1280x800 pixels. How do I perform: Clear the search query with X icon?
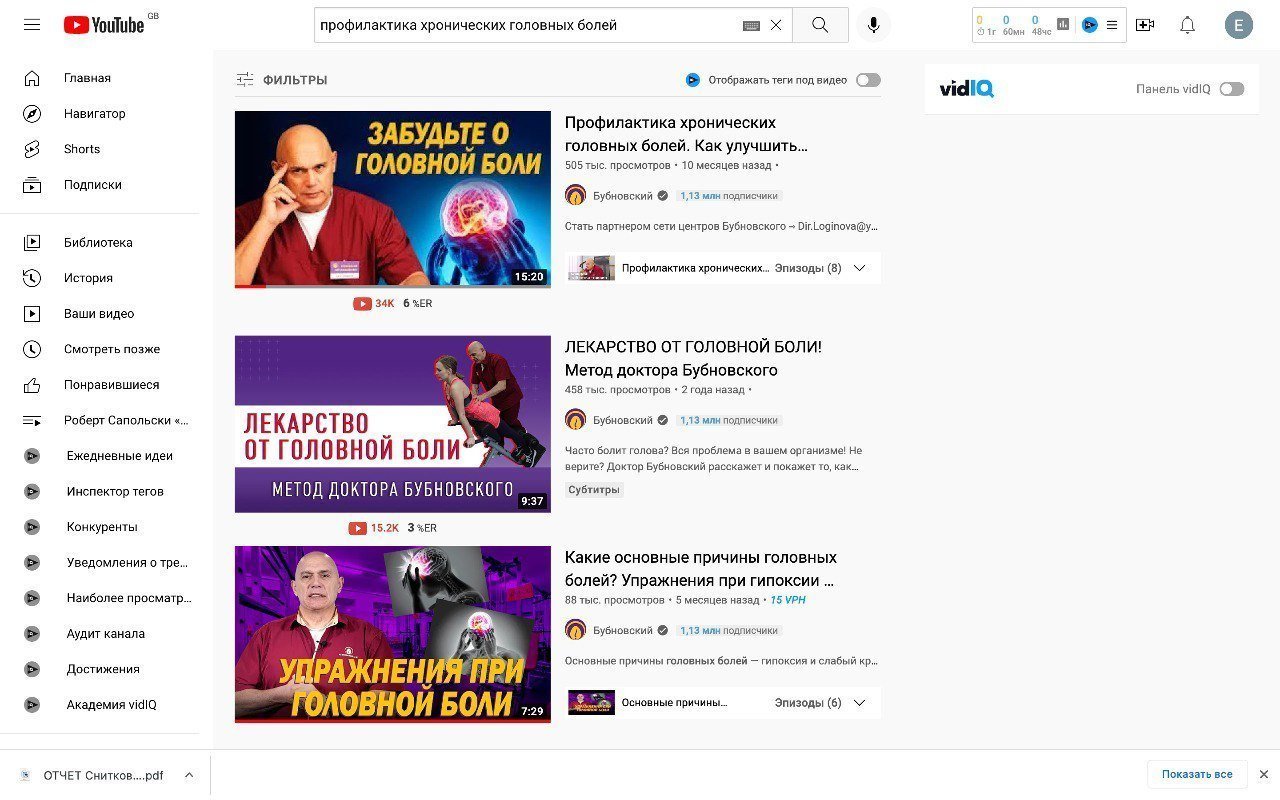coord(776,25)
